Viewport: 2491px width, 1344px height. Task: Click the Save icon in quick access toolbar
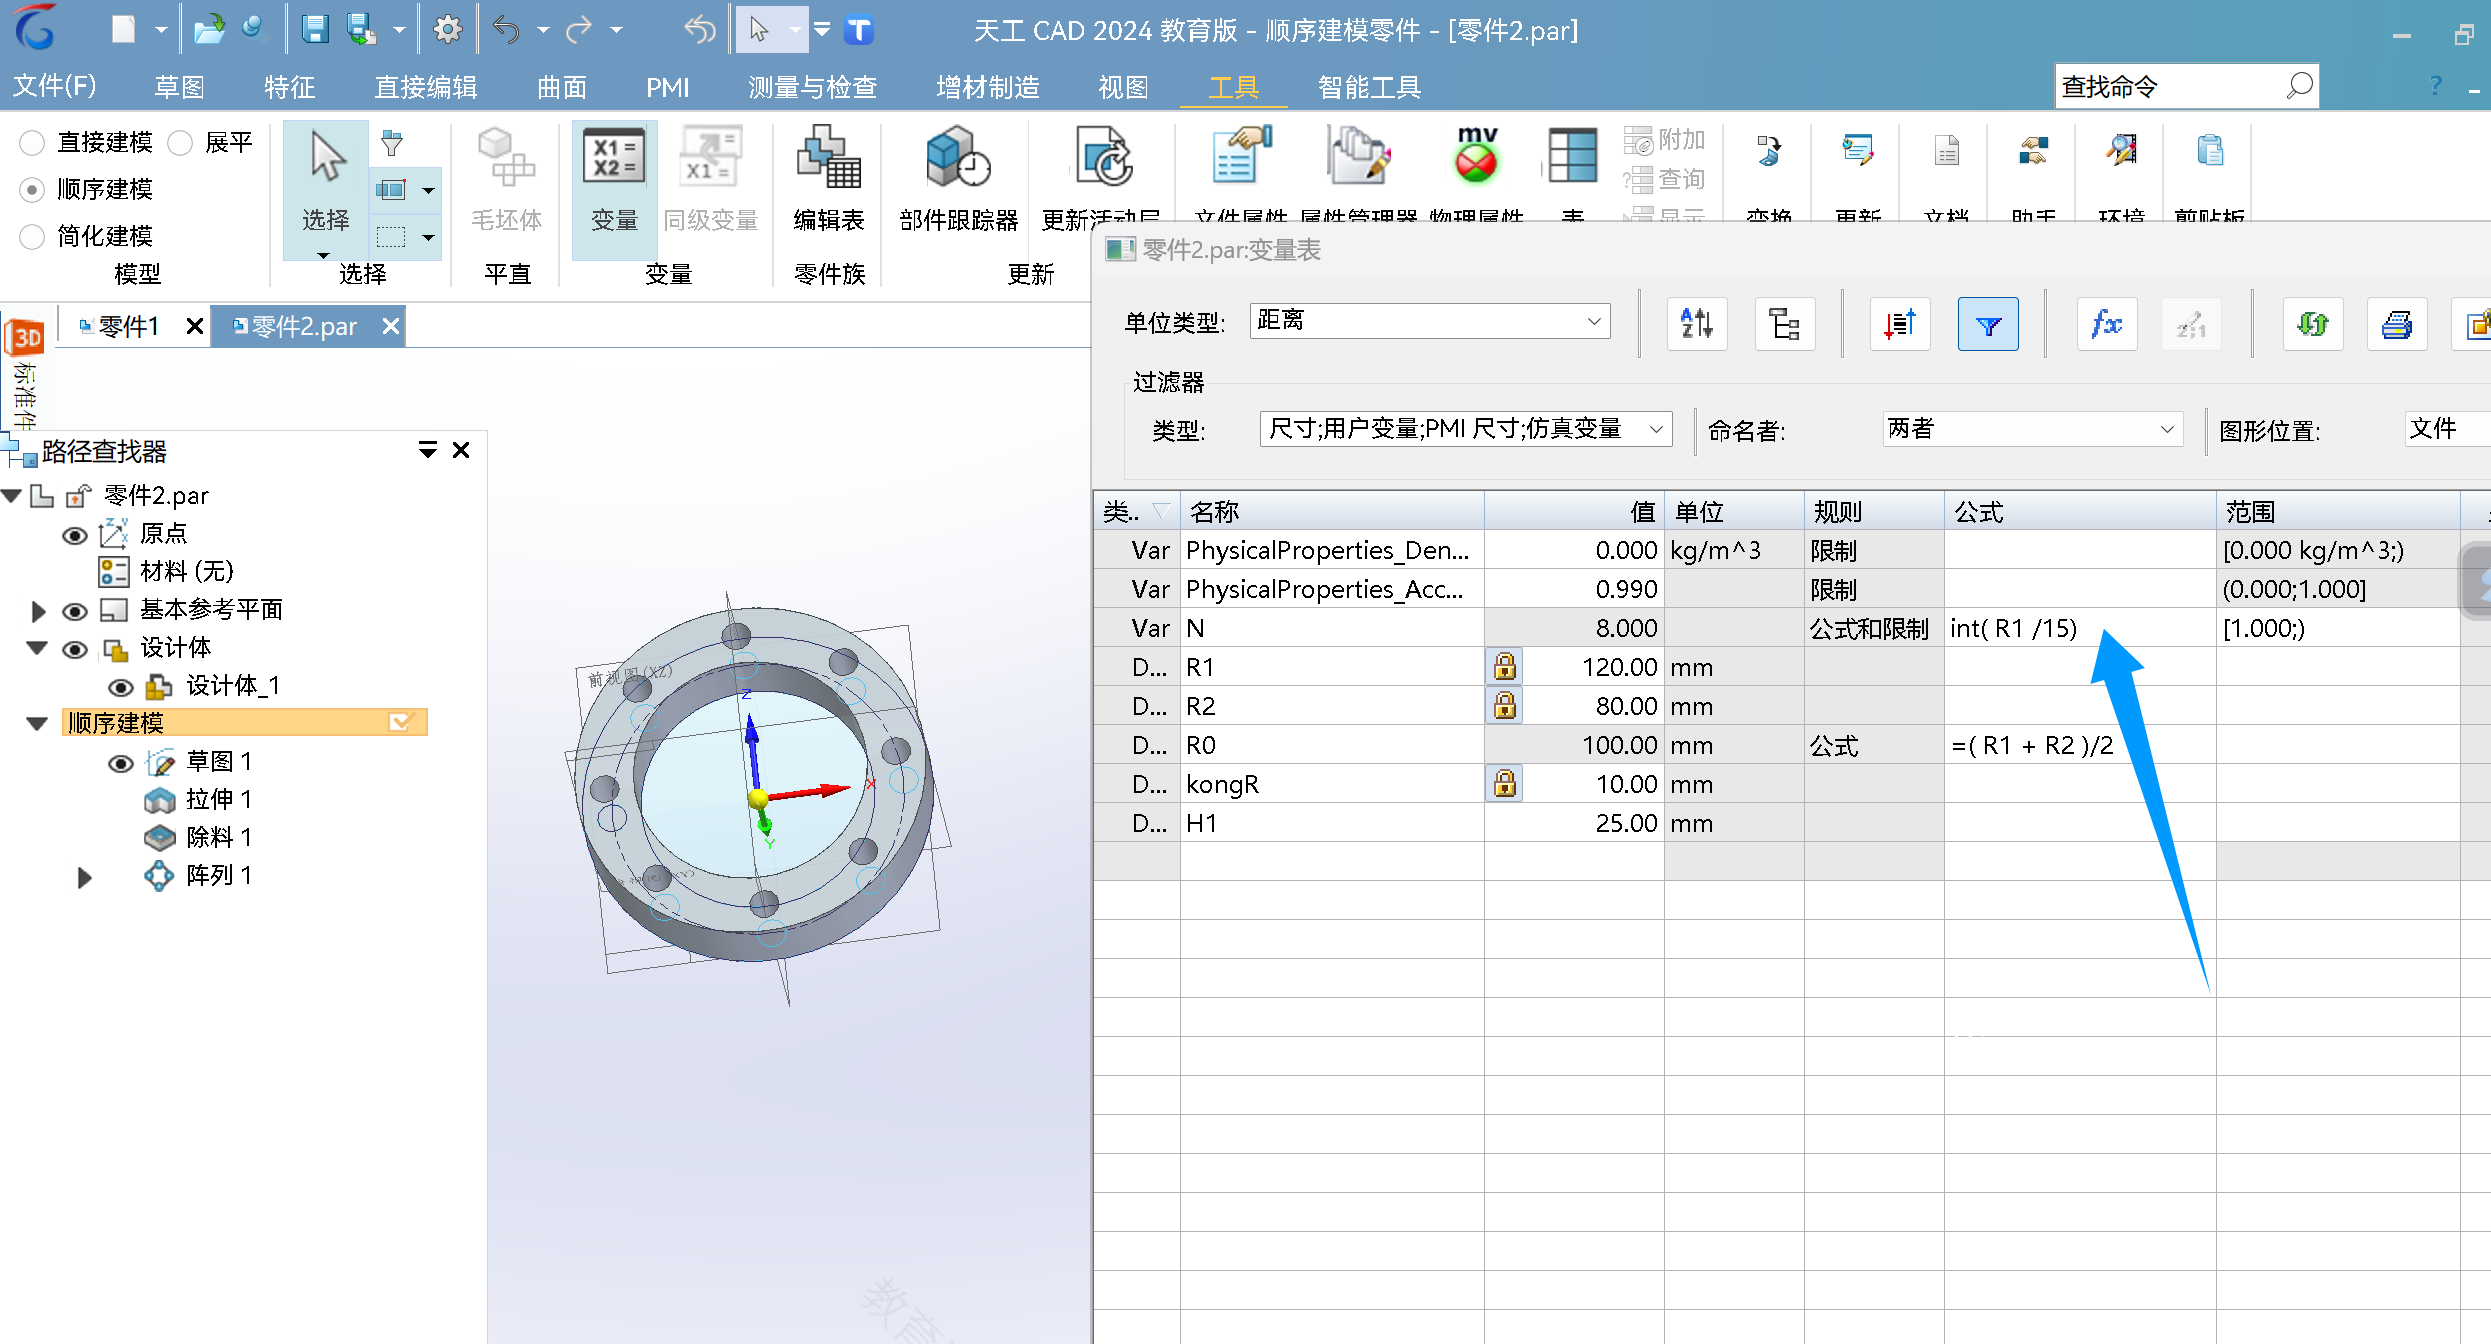[314, 29]
